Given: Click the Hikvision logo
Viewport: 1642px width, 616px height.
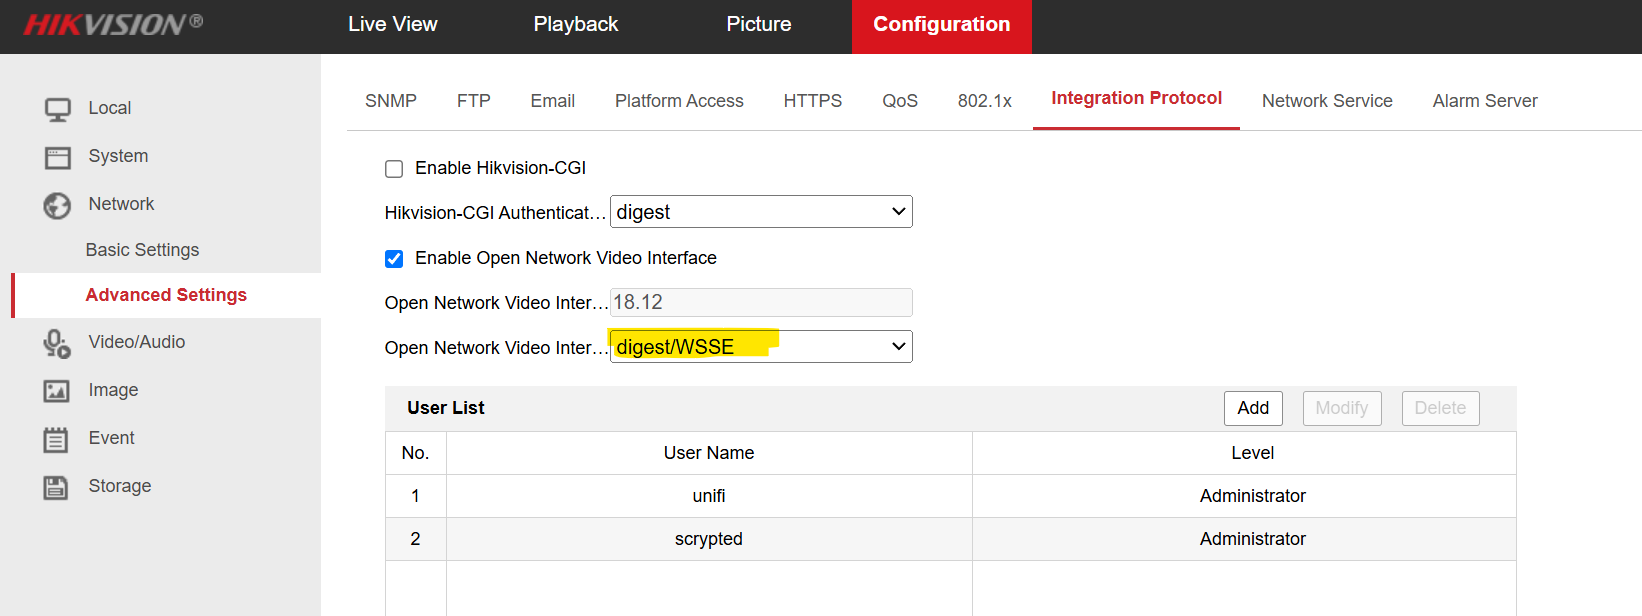Looking at the screenshot, I should tap(113, 24).
